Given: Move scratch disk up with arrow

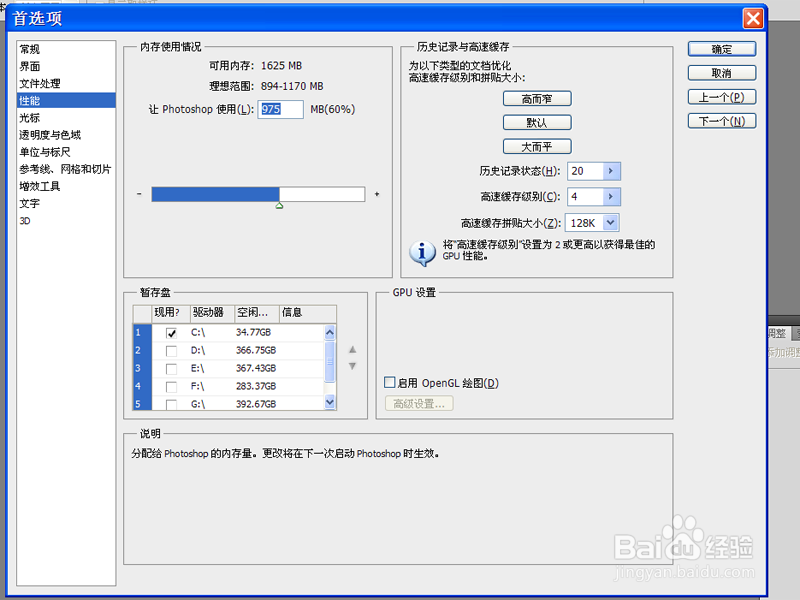Looking at the screenshot, I should (x=352, y=349).
